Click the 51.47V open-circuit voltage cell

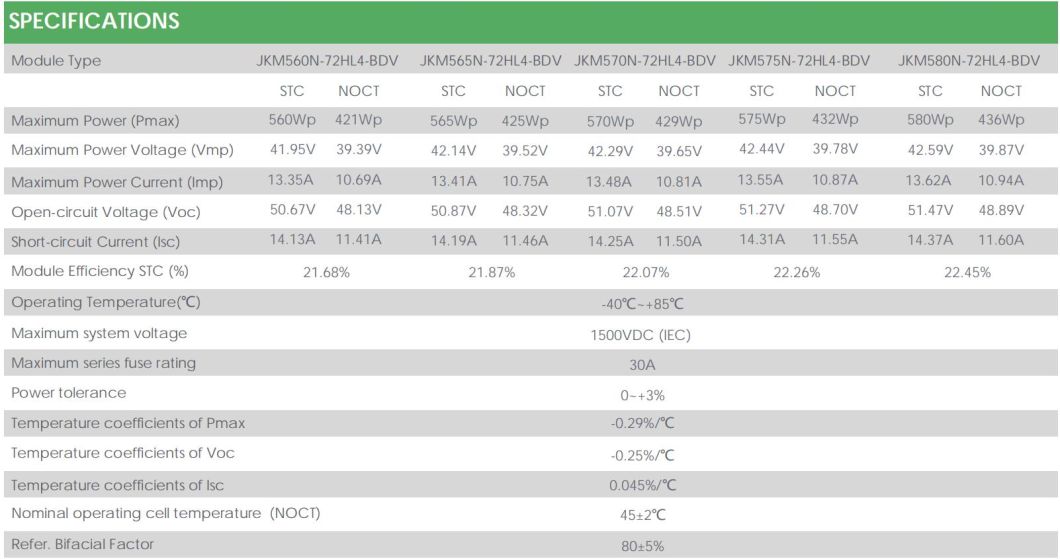point(929,211)
